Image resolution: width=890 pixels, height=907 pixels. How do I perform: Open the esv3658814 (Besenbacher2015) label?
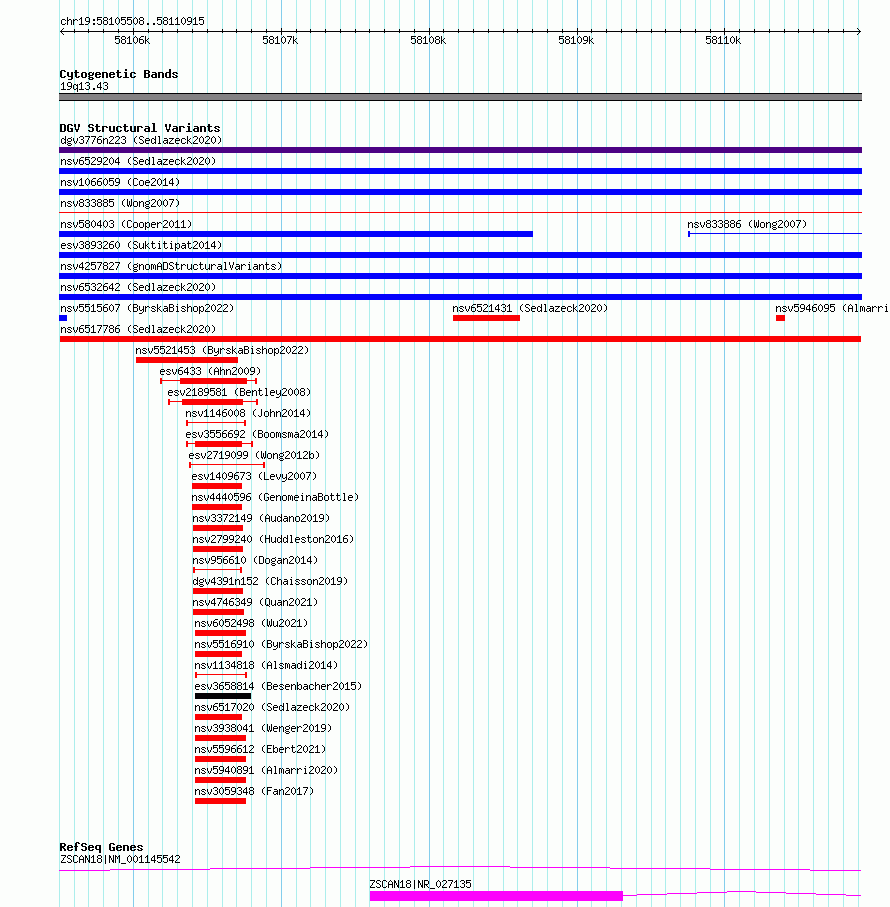pos(278,687)
